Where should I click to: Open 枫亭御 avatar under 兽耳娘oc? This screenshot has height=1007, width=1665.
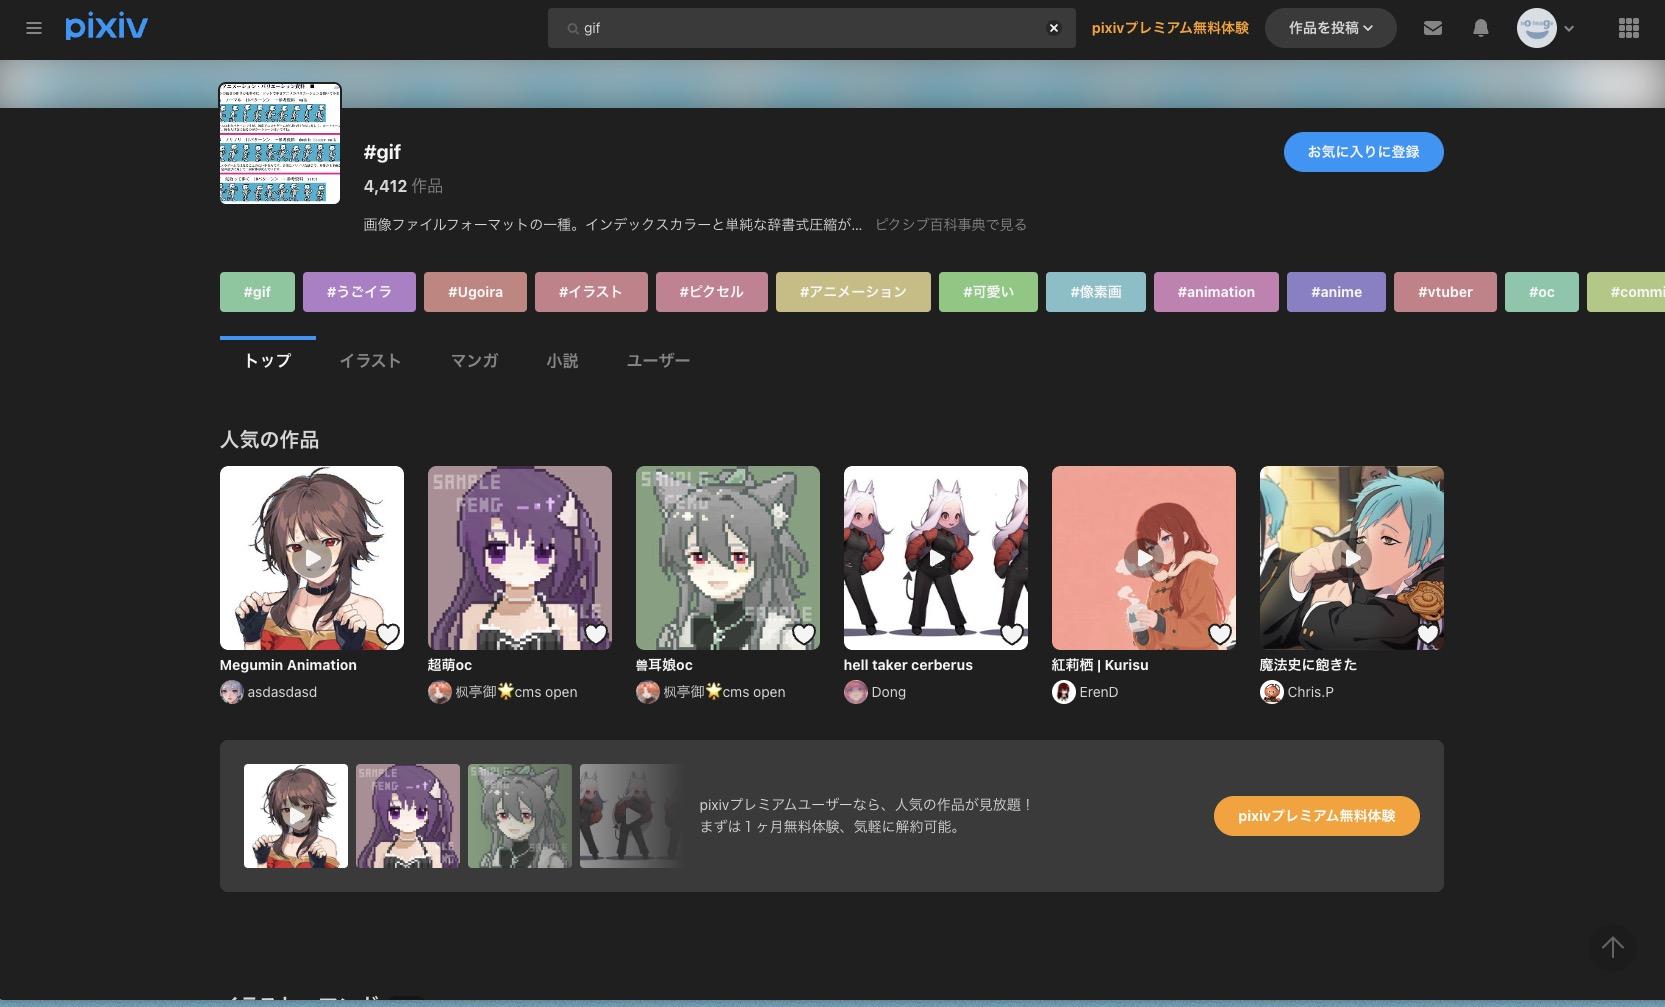click(648, 692)
